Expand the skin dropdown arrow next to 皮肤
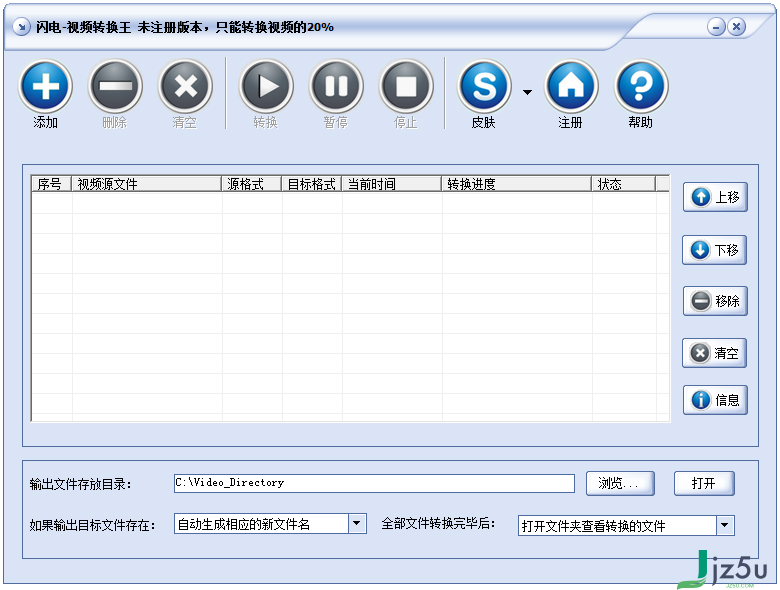 [527, 92]
